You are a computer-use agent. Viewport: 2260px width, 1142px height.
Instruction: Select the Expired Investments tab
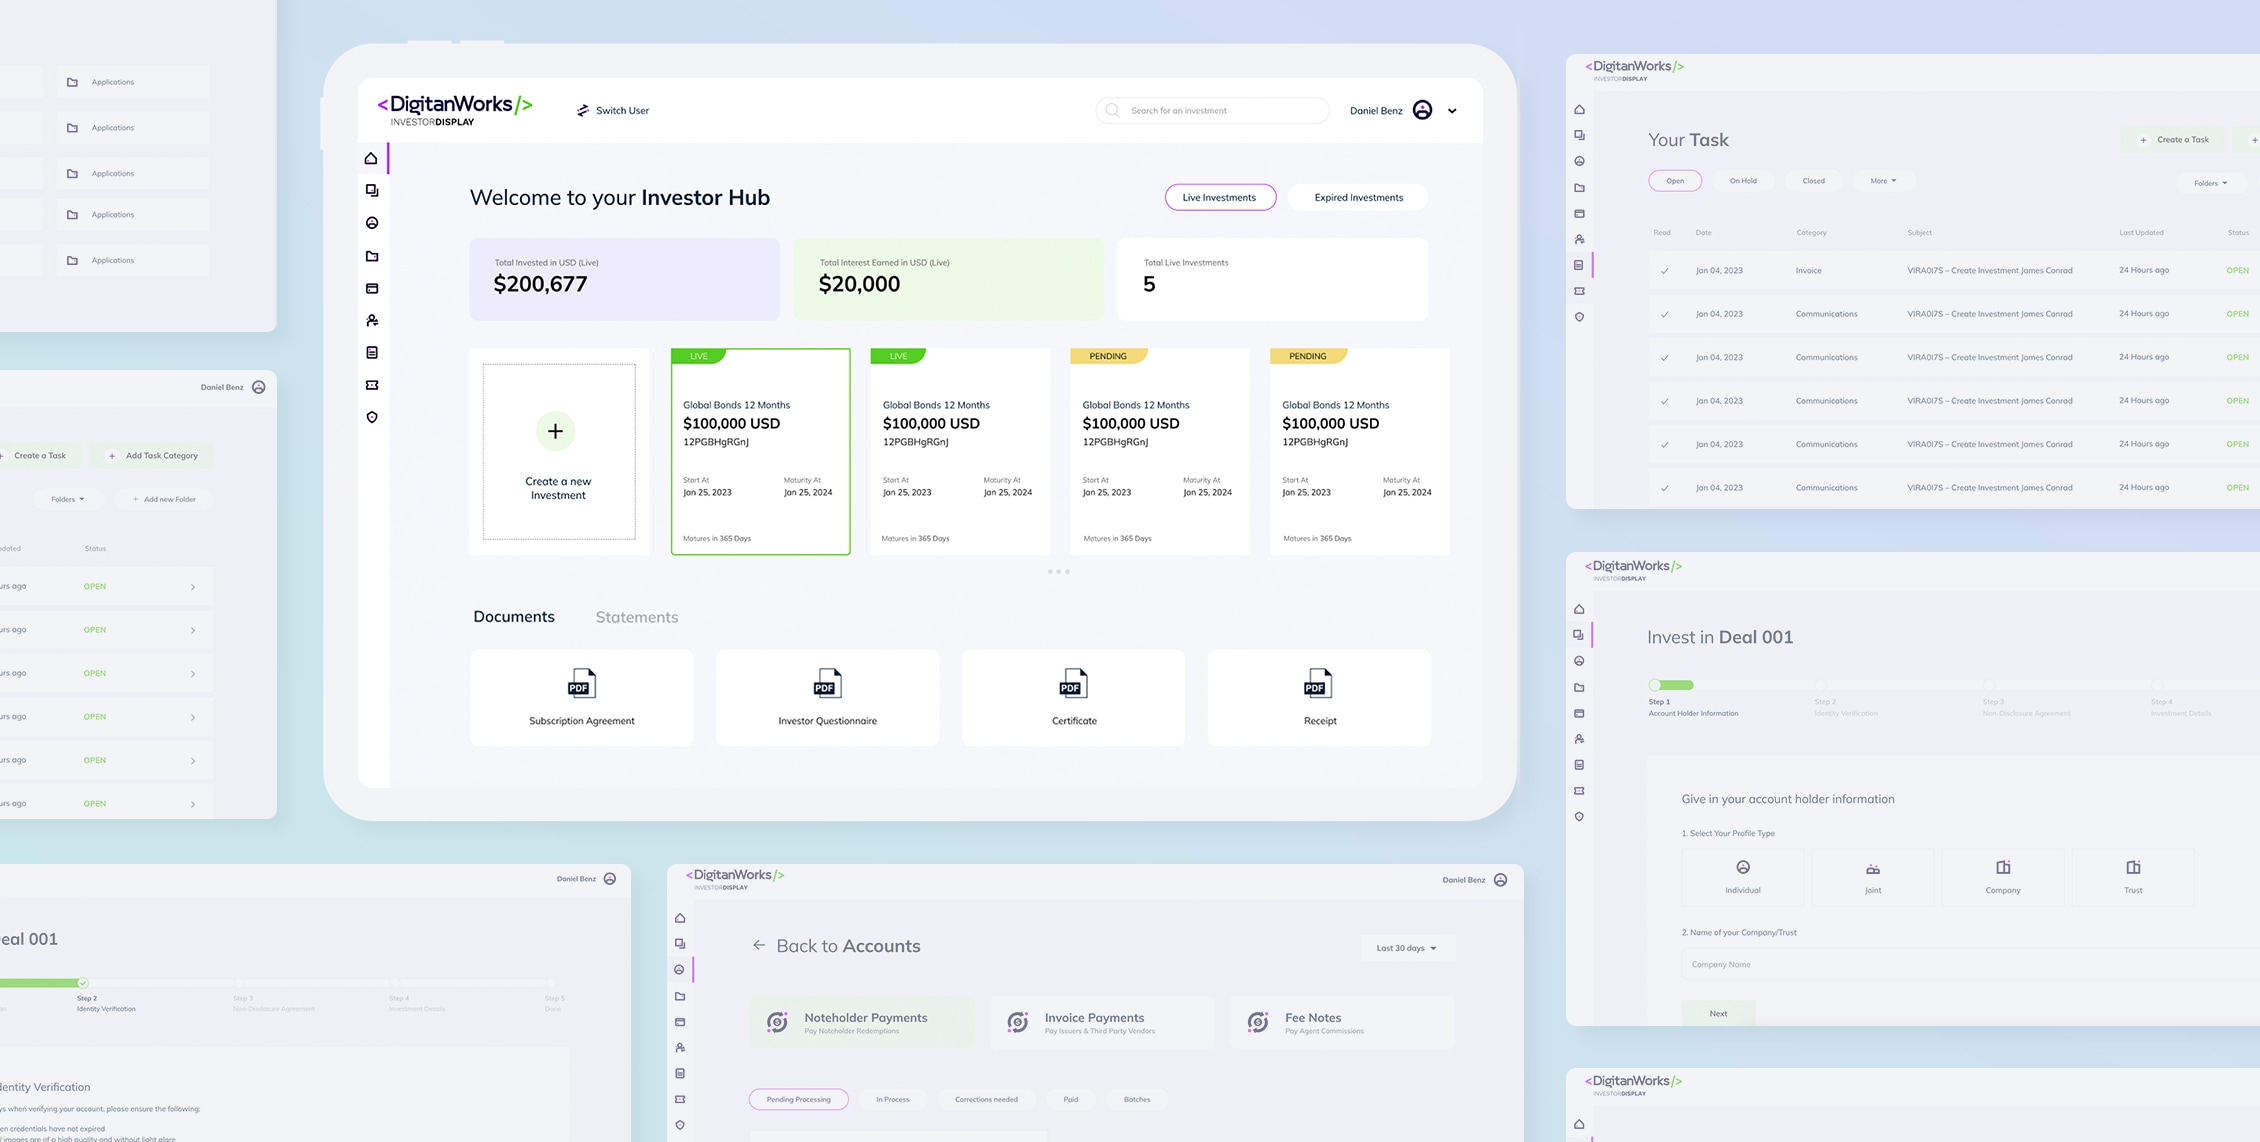(x=1358, y=197)
